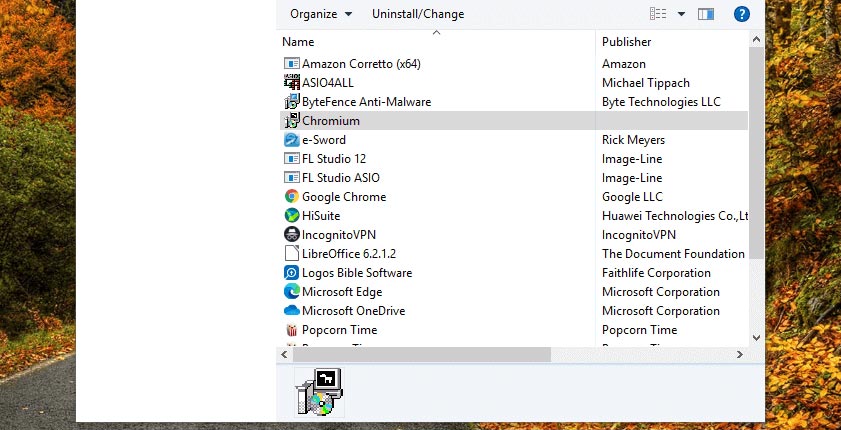Click the Popcorn Time publisher cell

point(639,330)
